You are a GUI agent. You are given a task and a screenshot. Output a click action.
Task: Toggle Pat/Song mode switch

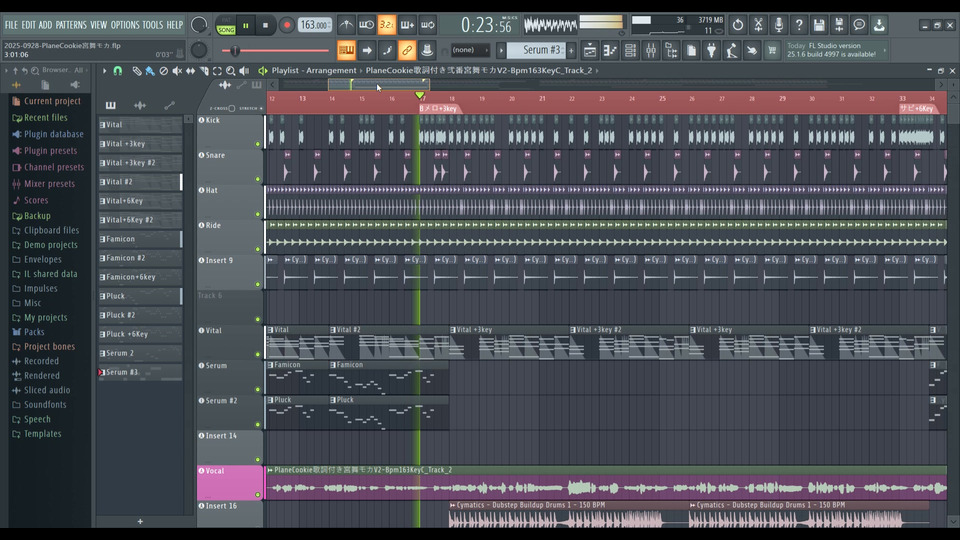point(226,25)
